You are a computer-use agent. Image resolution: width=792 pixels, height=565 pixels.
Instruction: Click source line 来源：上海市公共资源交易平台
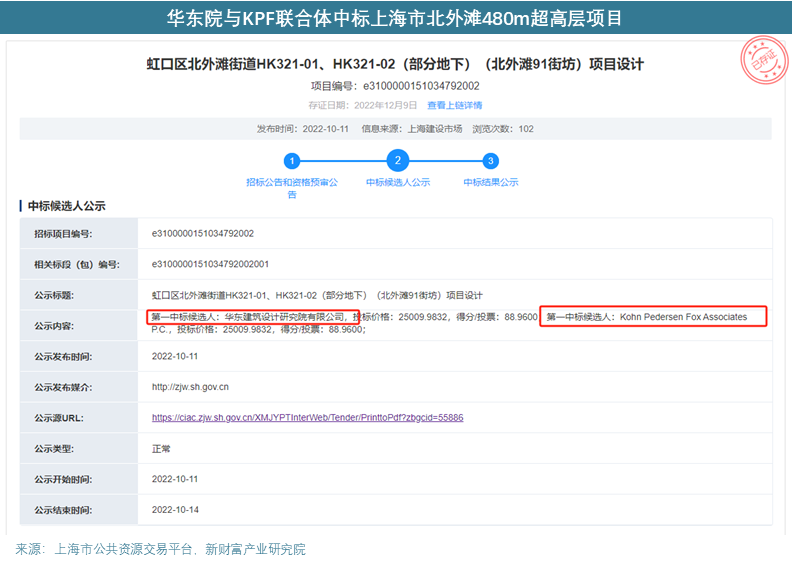pos(161,549)
